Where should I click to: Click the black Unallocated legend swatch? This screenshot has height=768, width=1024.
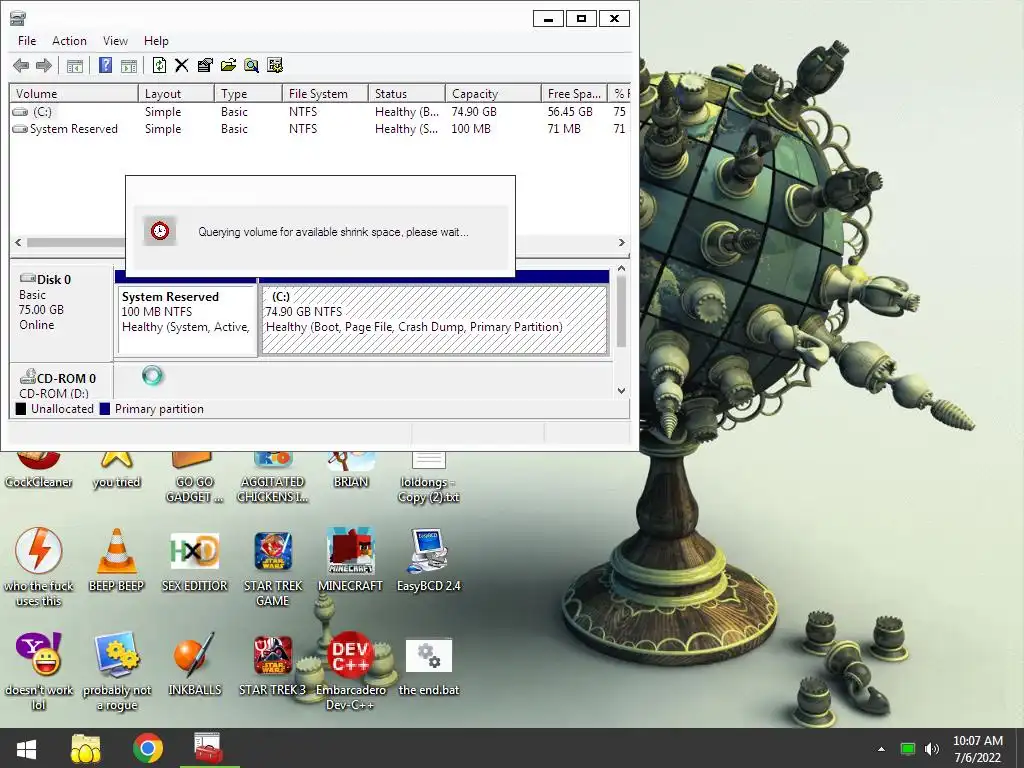[x=21, y=409]
